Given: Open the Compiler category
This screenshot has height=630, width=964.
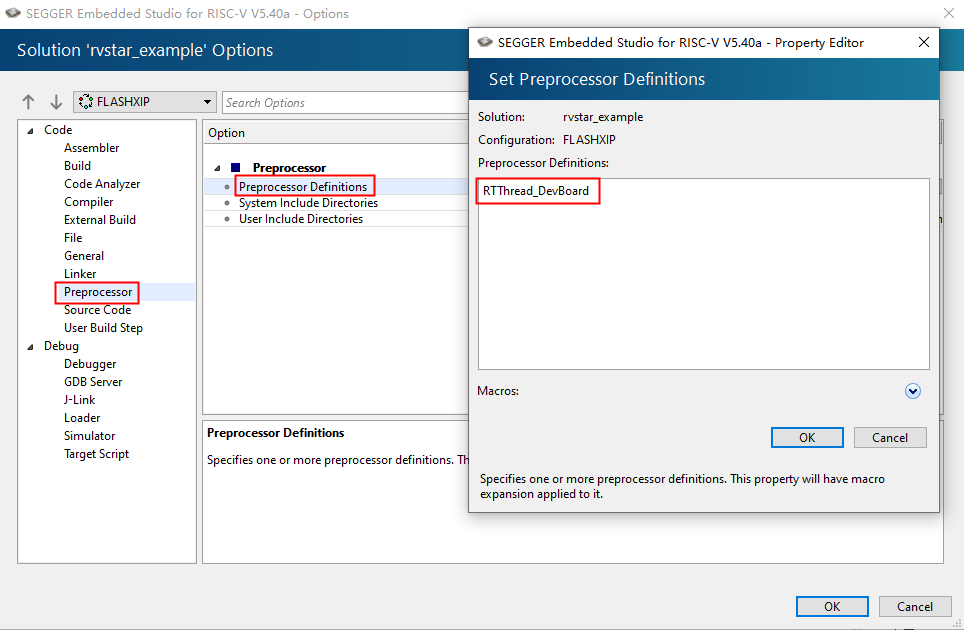Looking at the screenshot, I should [89, 202].
